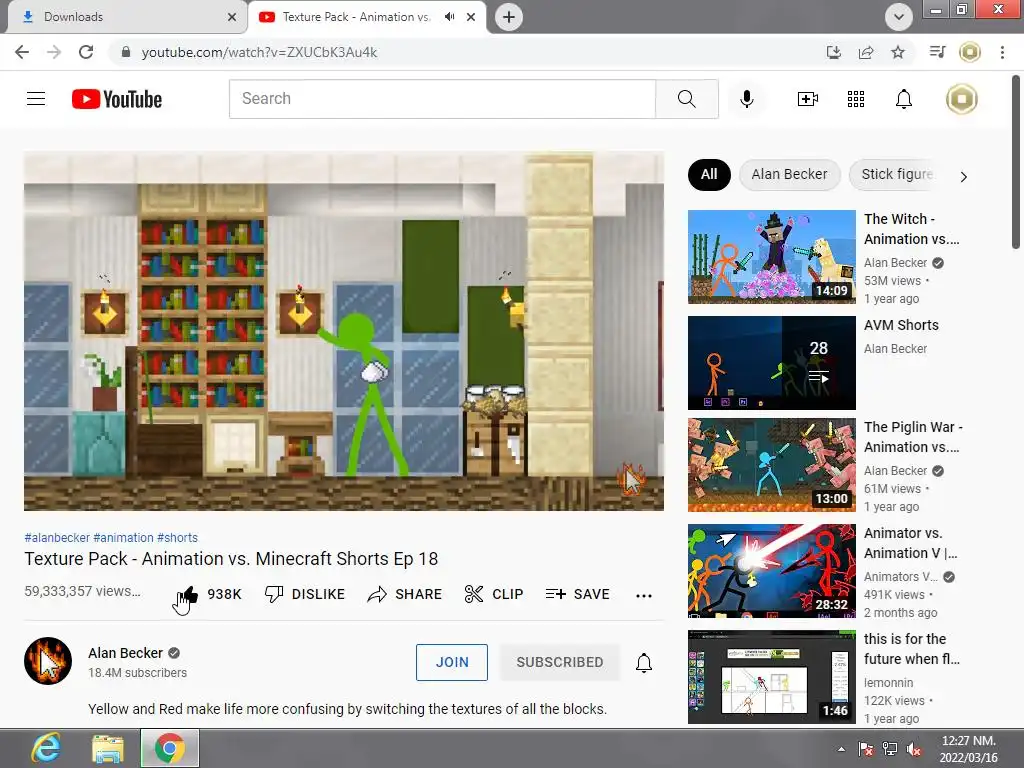Mute the Texture Pack tab audio

tap(449, 17)
